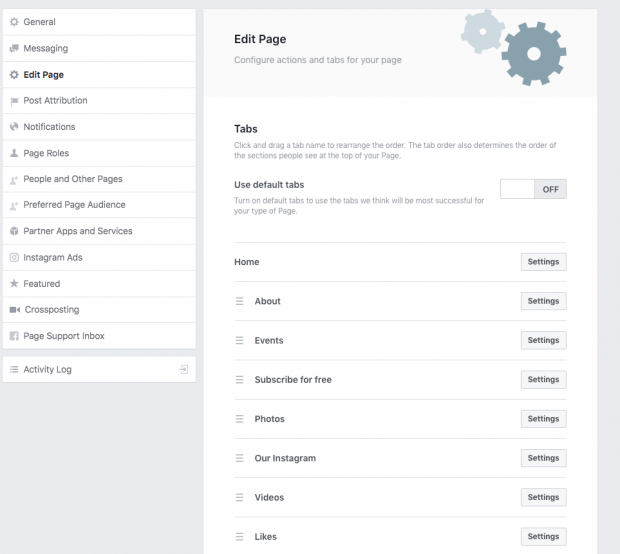The image size is (620, 554).
Task: Click the Notifications globe icon
Action: [14, 127]
